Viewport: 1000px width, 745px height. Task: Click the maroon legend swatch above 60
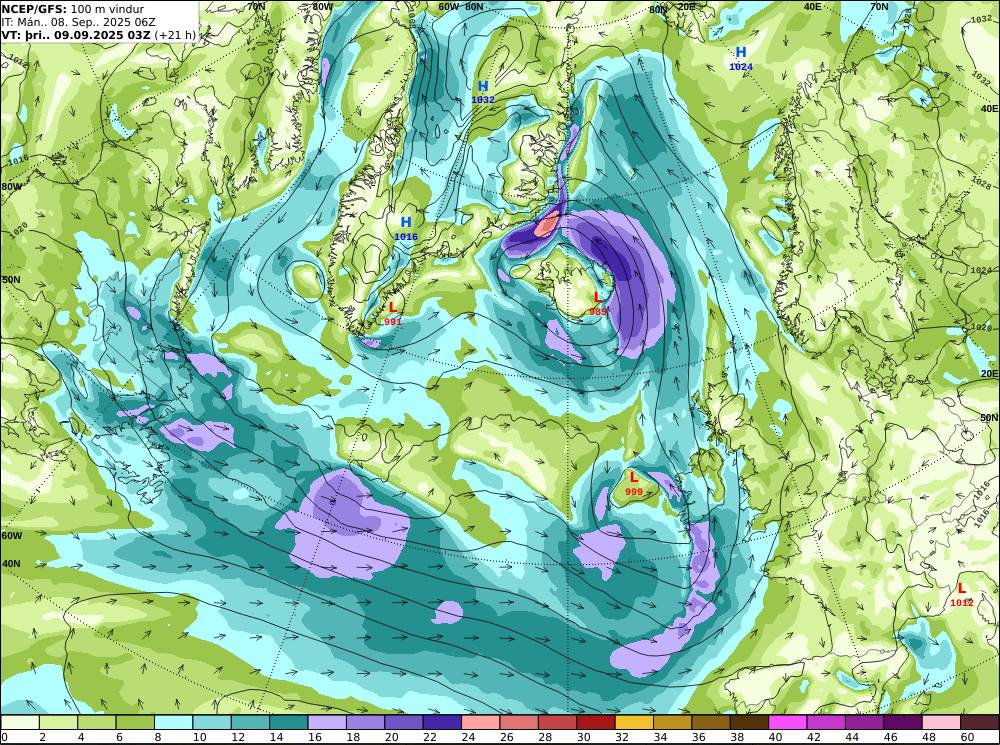(x=980, y=722)
